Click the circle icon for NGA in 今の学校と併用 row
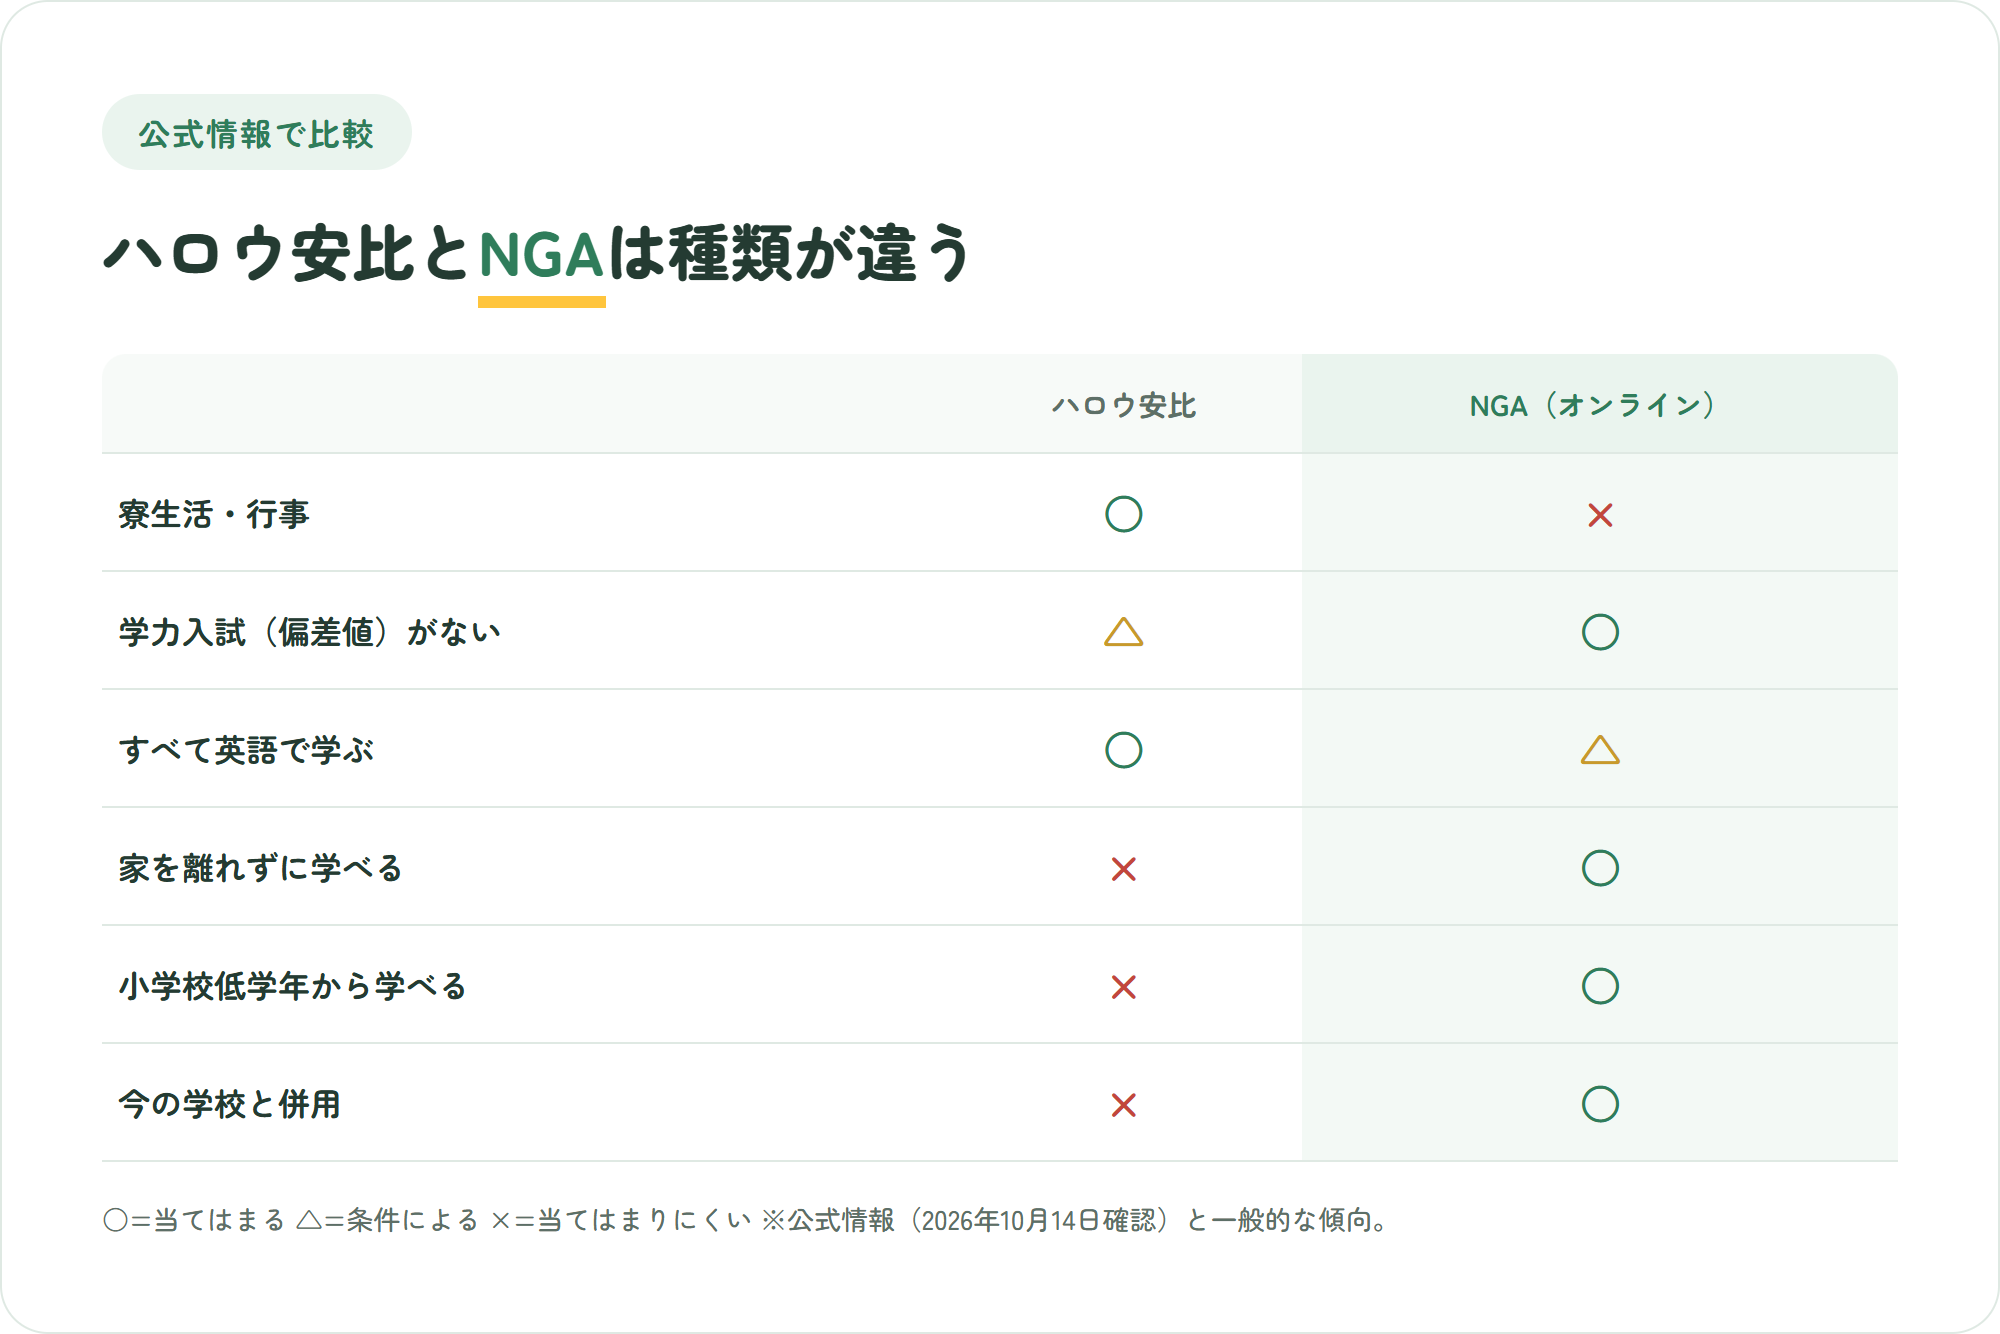 pos(1600,1104)
